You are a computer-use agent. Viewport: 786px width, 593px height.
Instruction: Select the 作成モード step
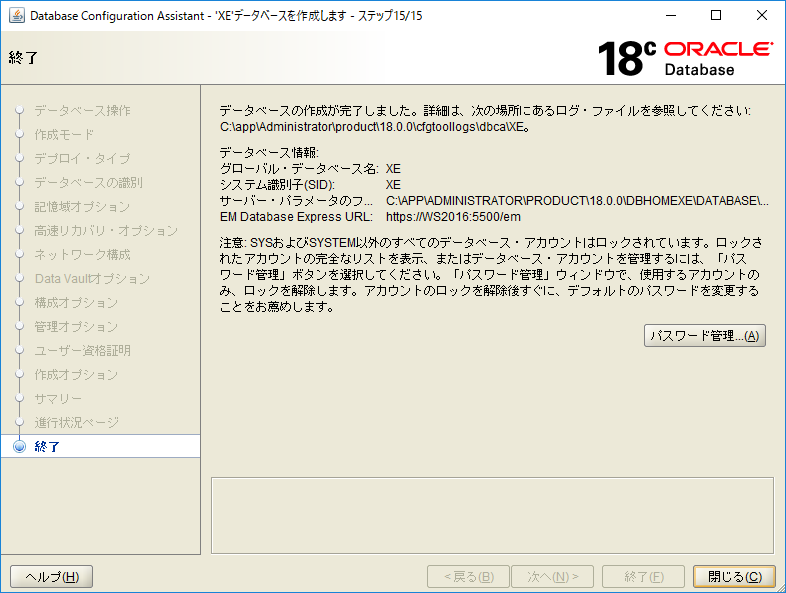(x=64, y=134)
